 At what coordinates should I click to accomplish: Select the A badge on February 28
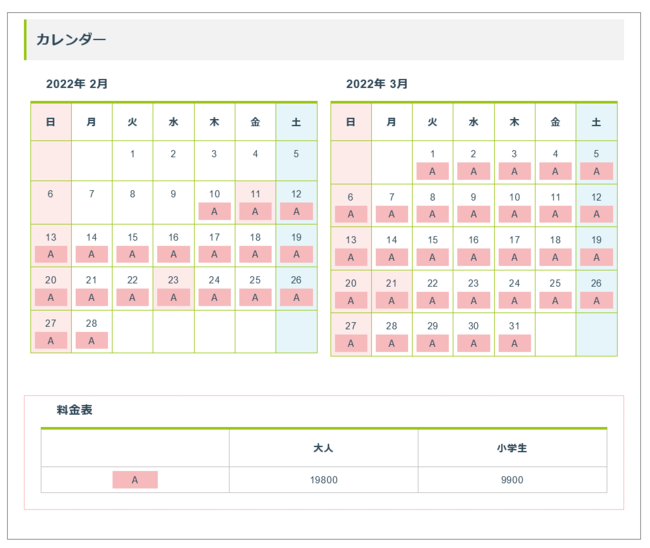coord(91,341)
